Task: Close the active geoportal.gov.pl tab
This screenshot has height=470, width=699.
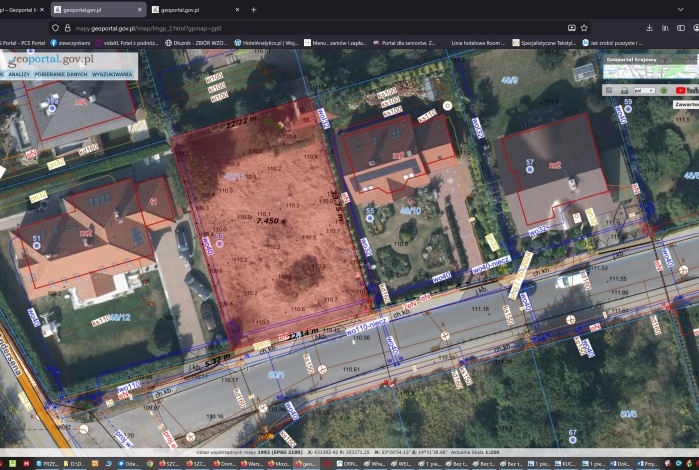Action: click(140, 9)
